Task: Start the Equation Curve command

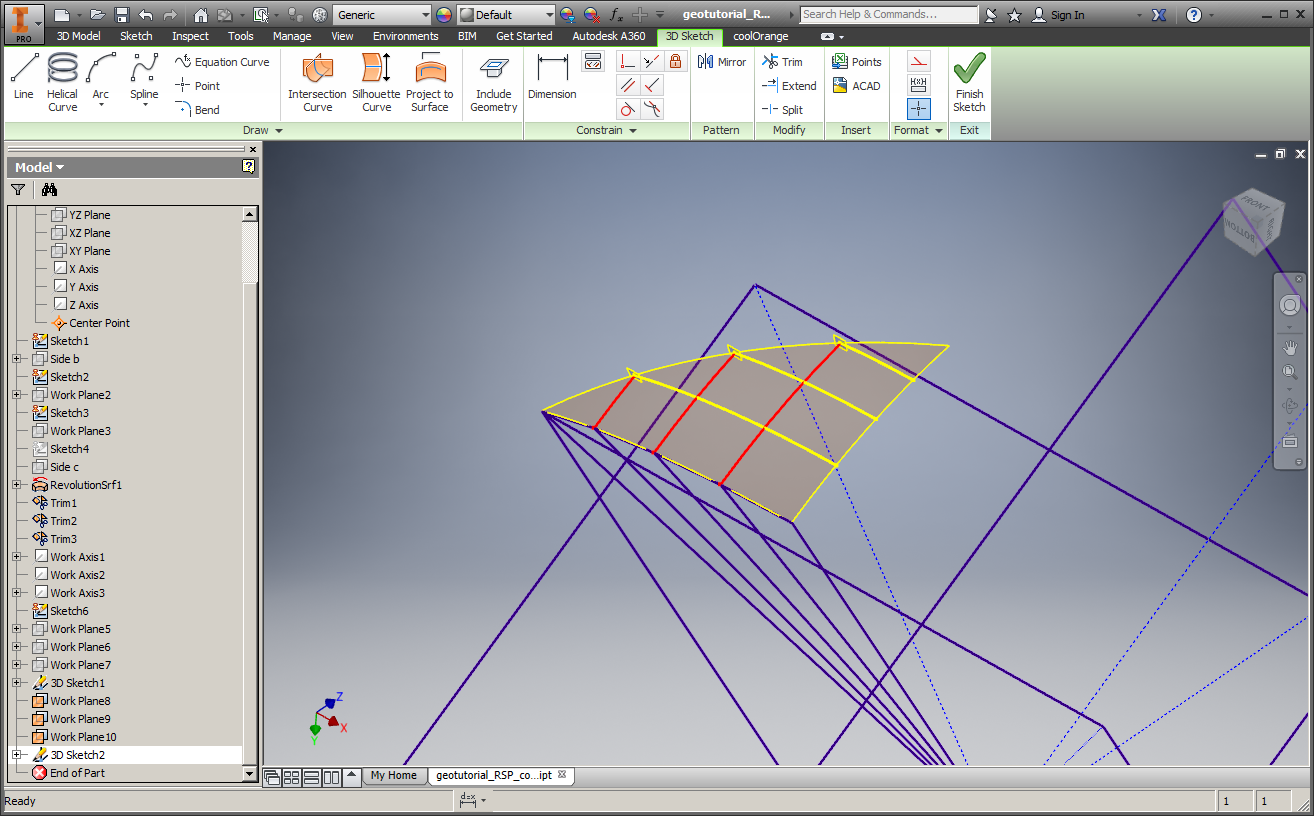Action: (222, 62)
